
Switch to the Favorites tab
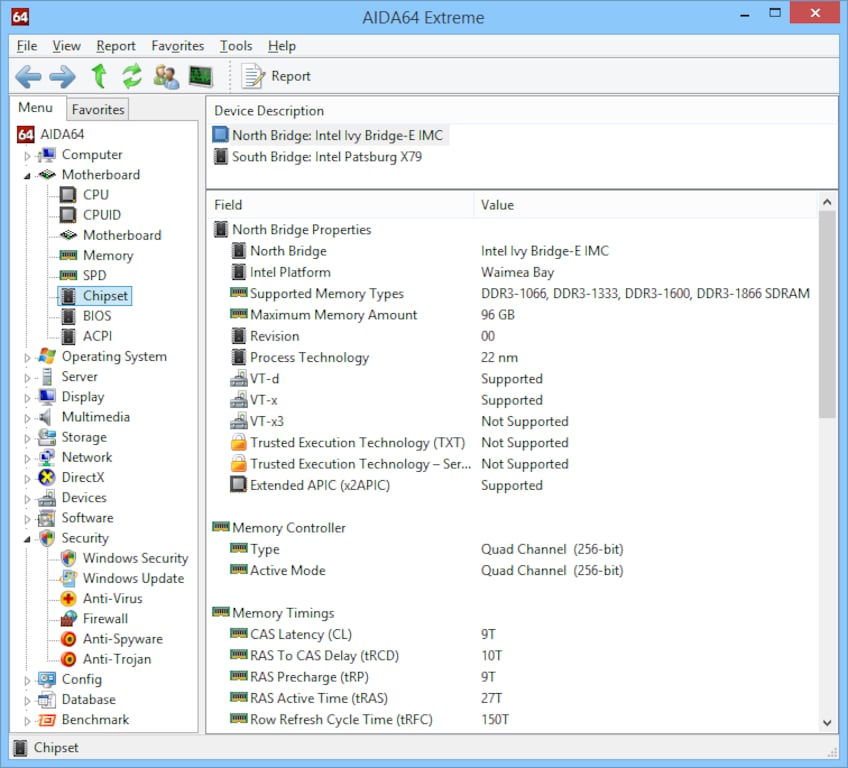click(x=98, y=110)
